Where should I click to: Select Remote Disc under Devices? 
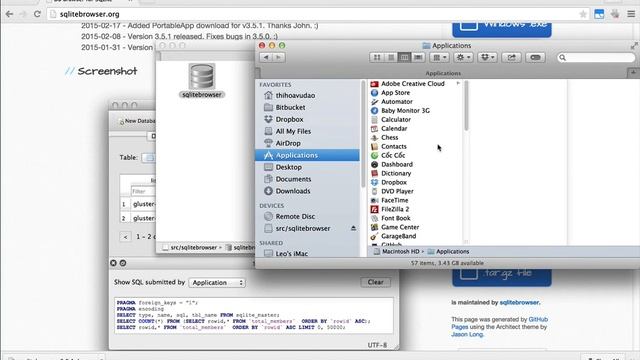(x=295, y=216)
